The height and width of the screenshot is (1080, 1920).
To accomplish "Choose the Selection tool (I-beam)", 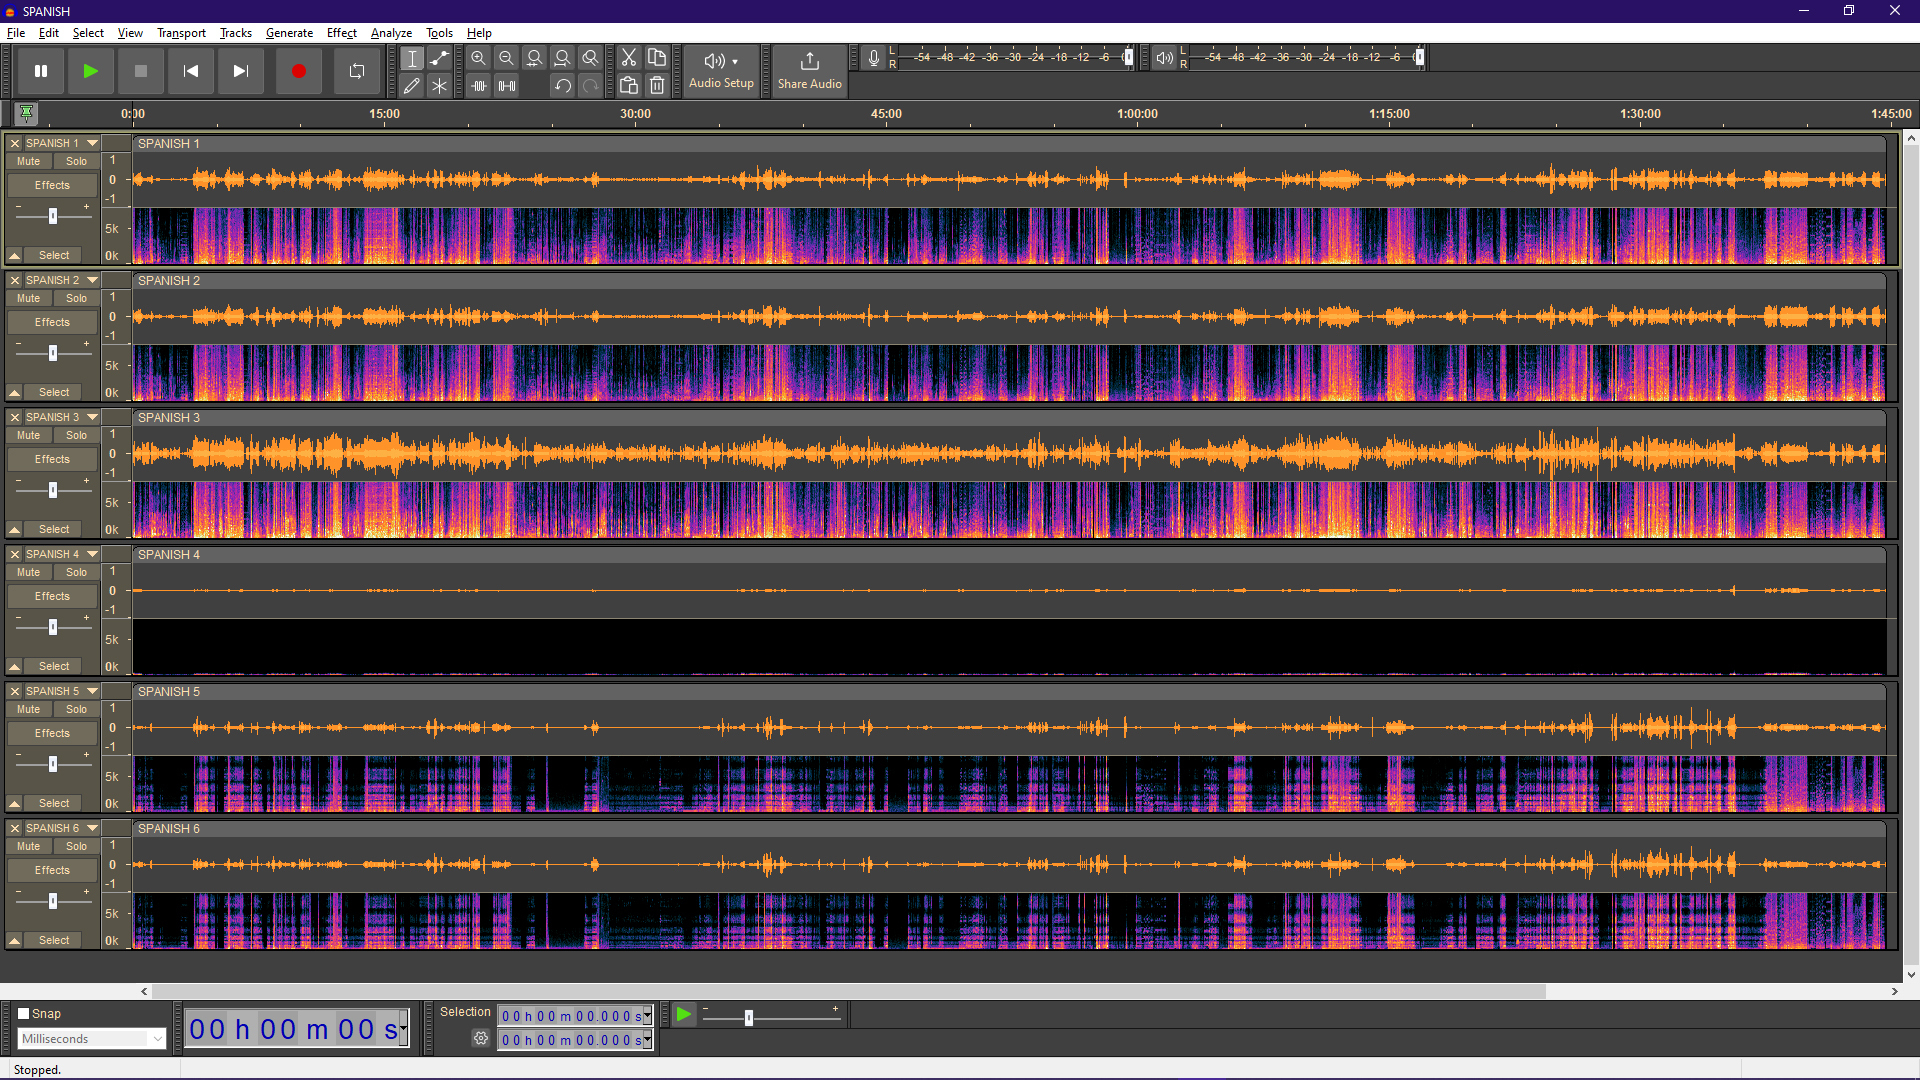I will (412, 58).
